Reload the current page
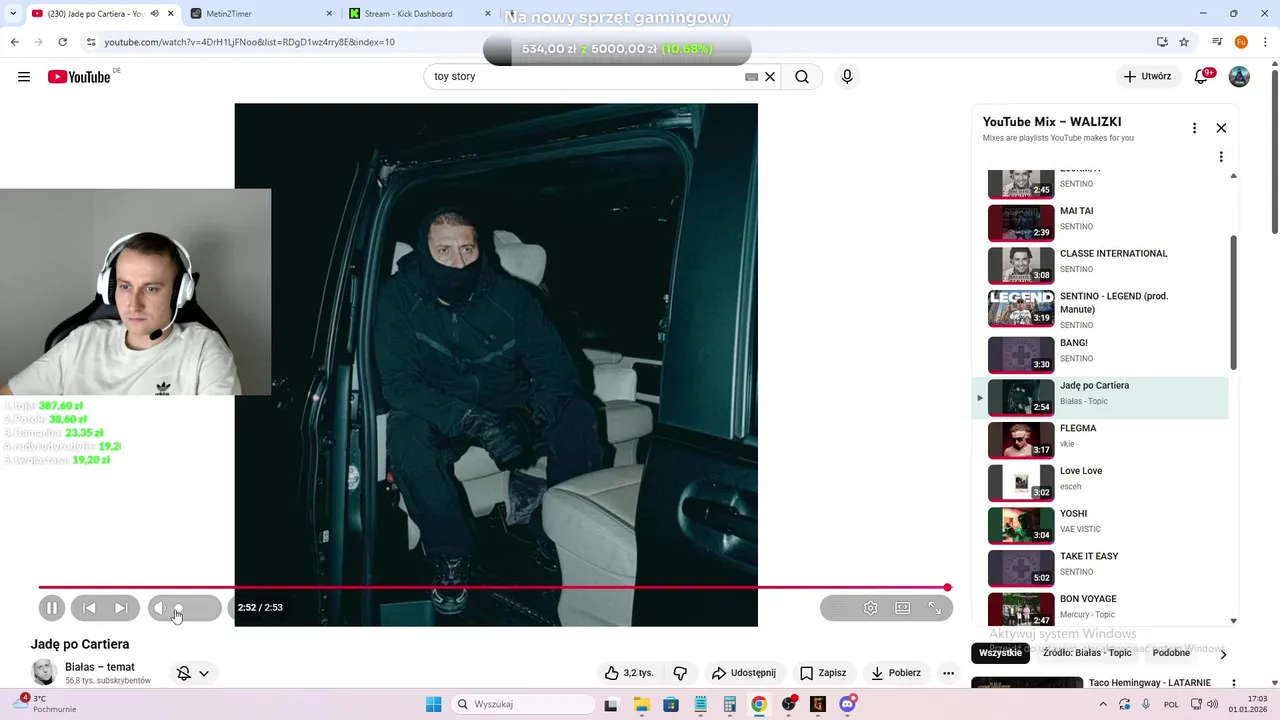Viewport: 1280px width, 720px height. pos(62,42)
